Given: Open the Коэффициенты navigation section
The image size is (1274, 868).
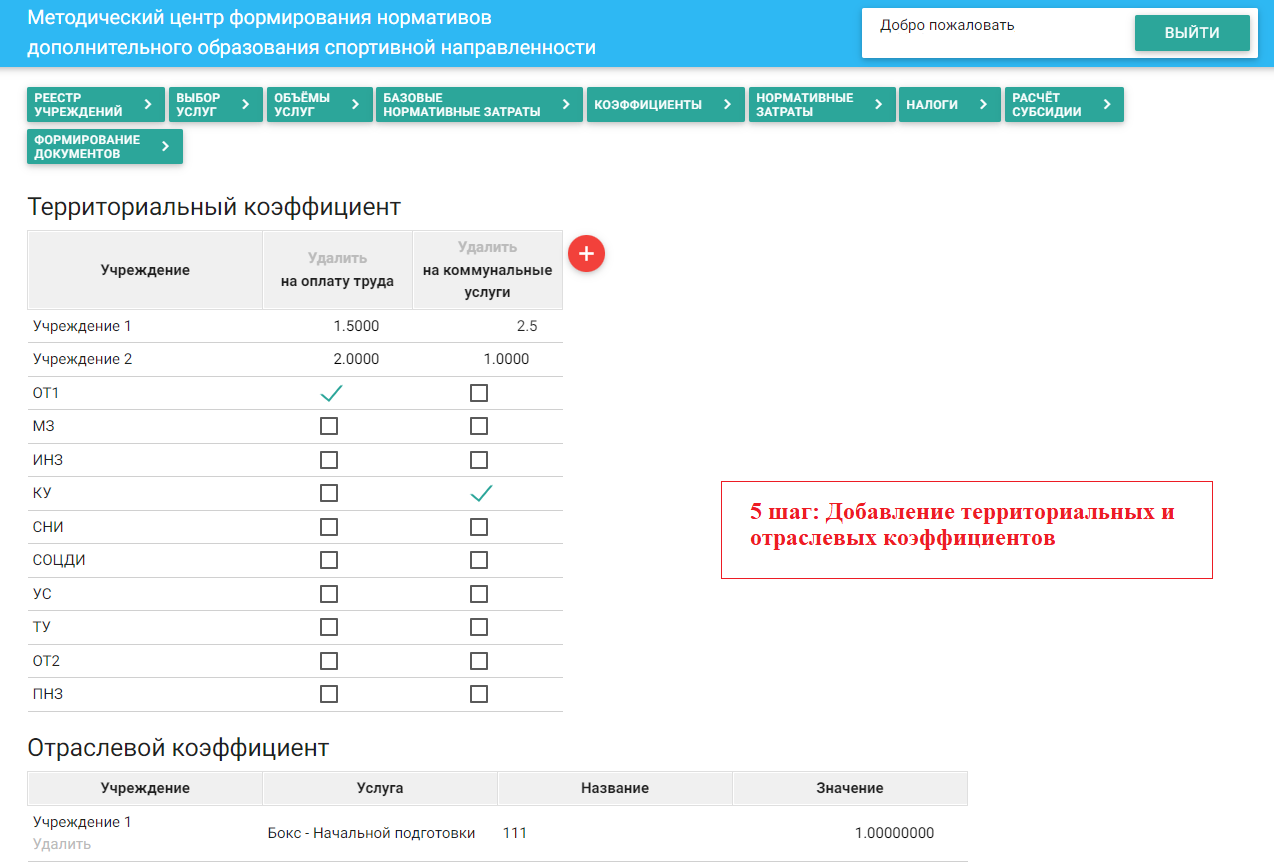Looking at the screenshot, I should tap(665, 105).
